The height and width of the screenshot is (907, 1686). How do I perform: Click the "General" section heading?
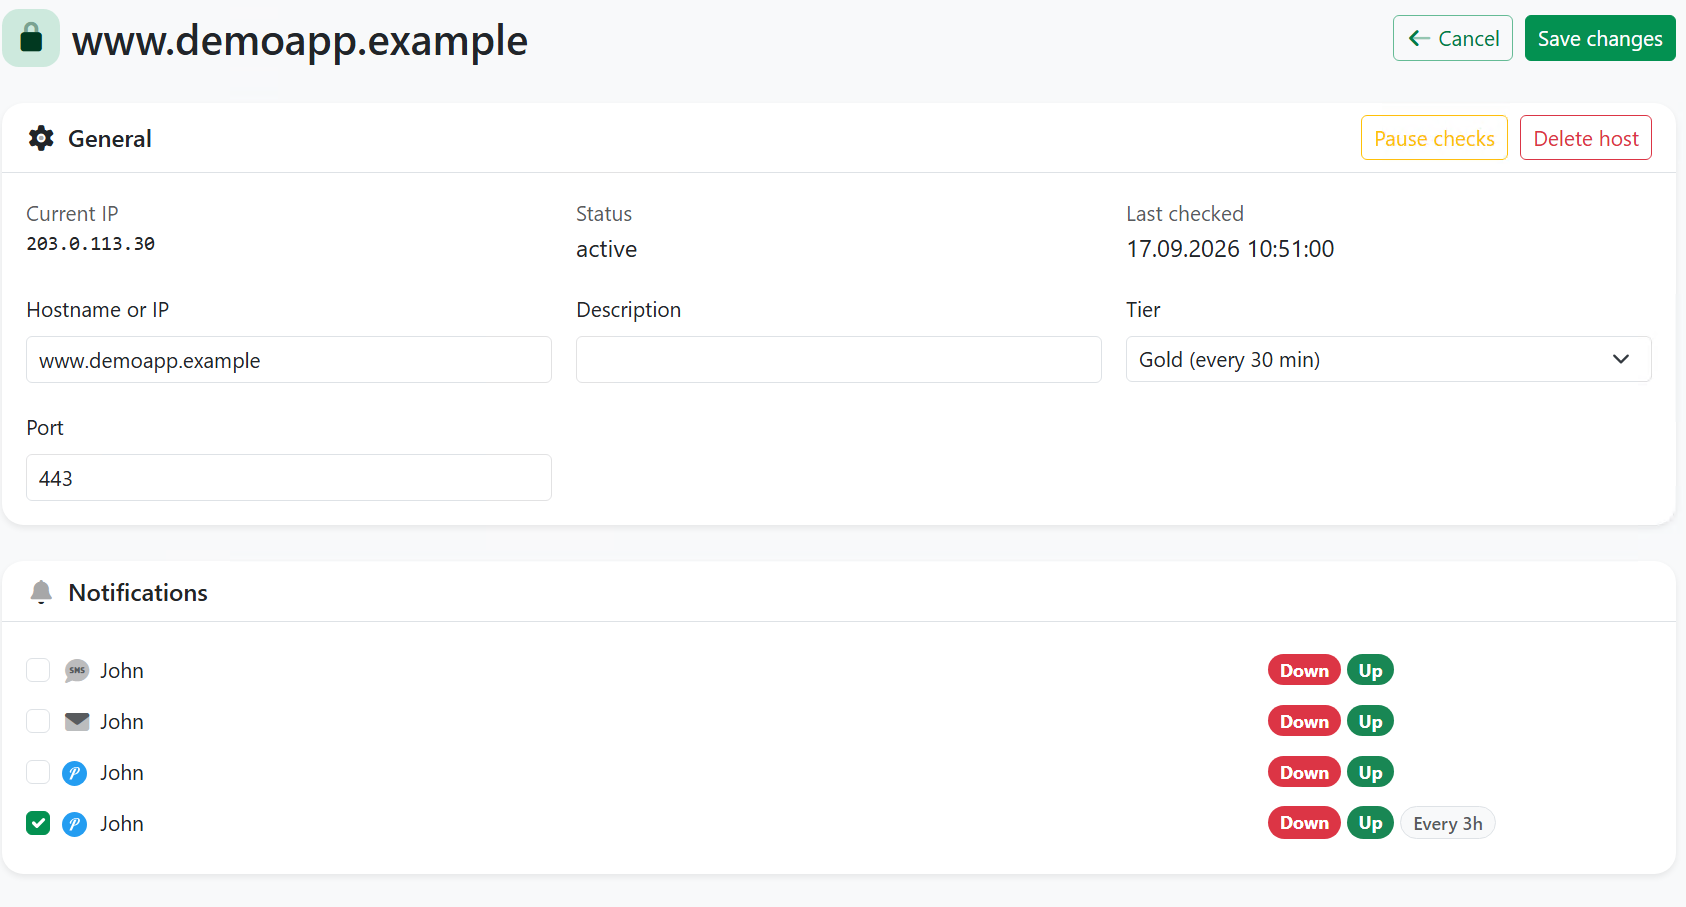[x=110, y=139]
